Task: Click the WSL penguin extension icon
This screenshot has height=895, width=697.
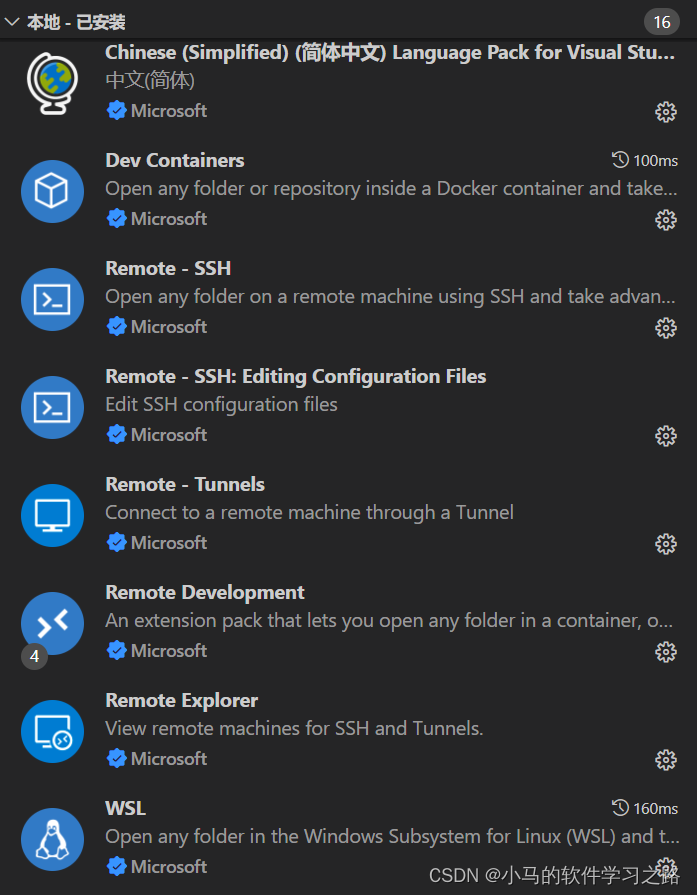Action: (52, 839)
